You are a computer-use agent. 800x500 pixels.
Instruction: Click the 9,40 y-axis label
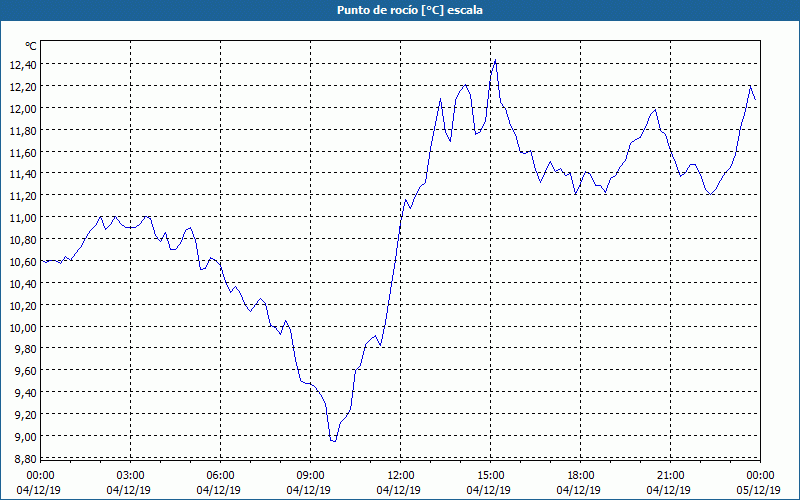click(26, 393)
